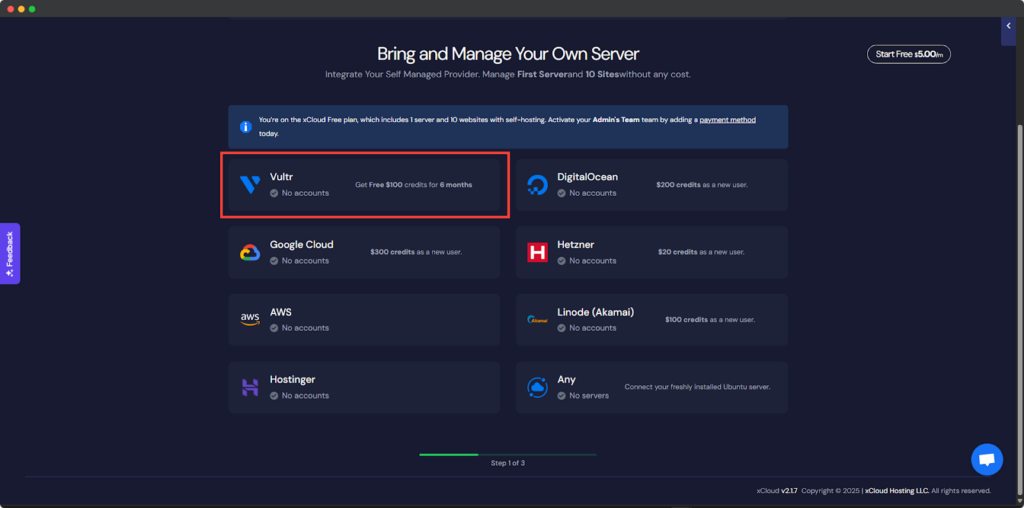Click the green macOS maximize window button

(32, 8)
